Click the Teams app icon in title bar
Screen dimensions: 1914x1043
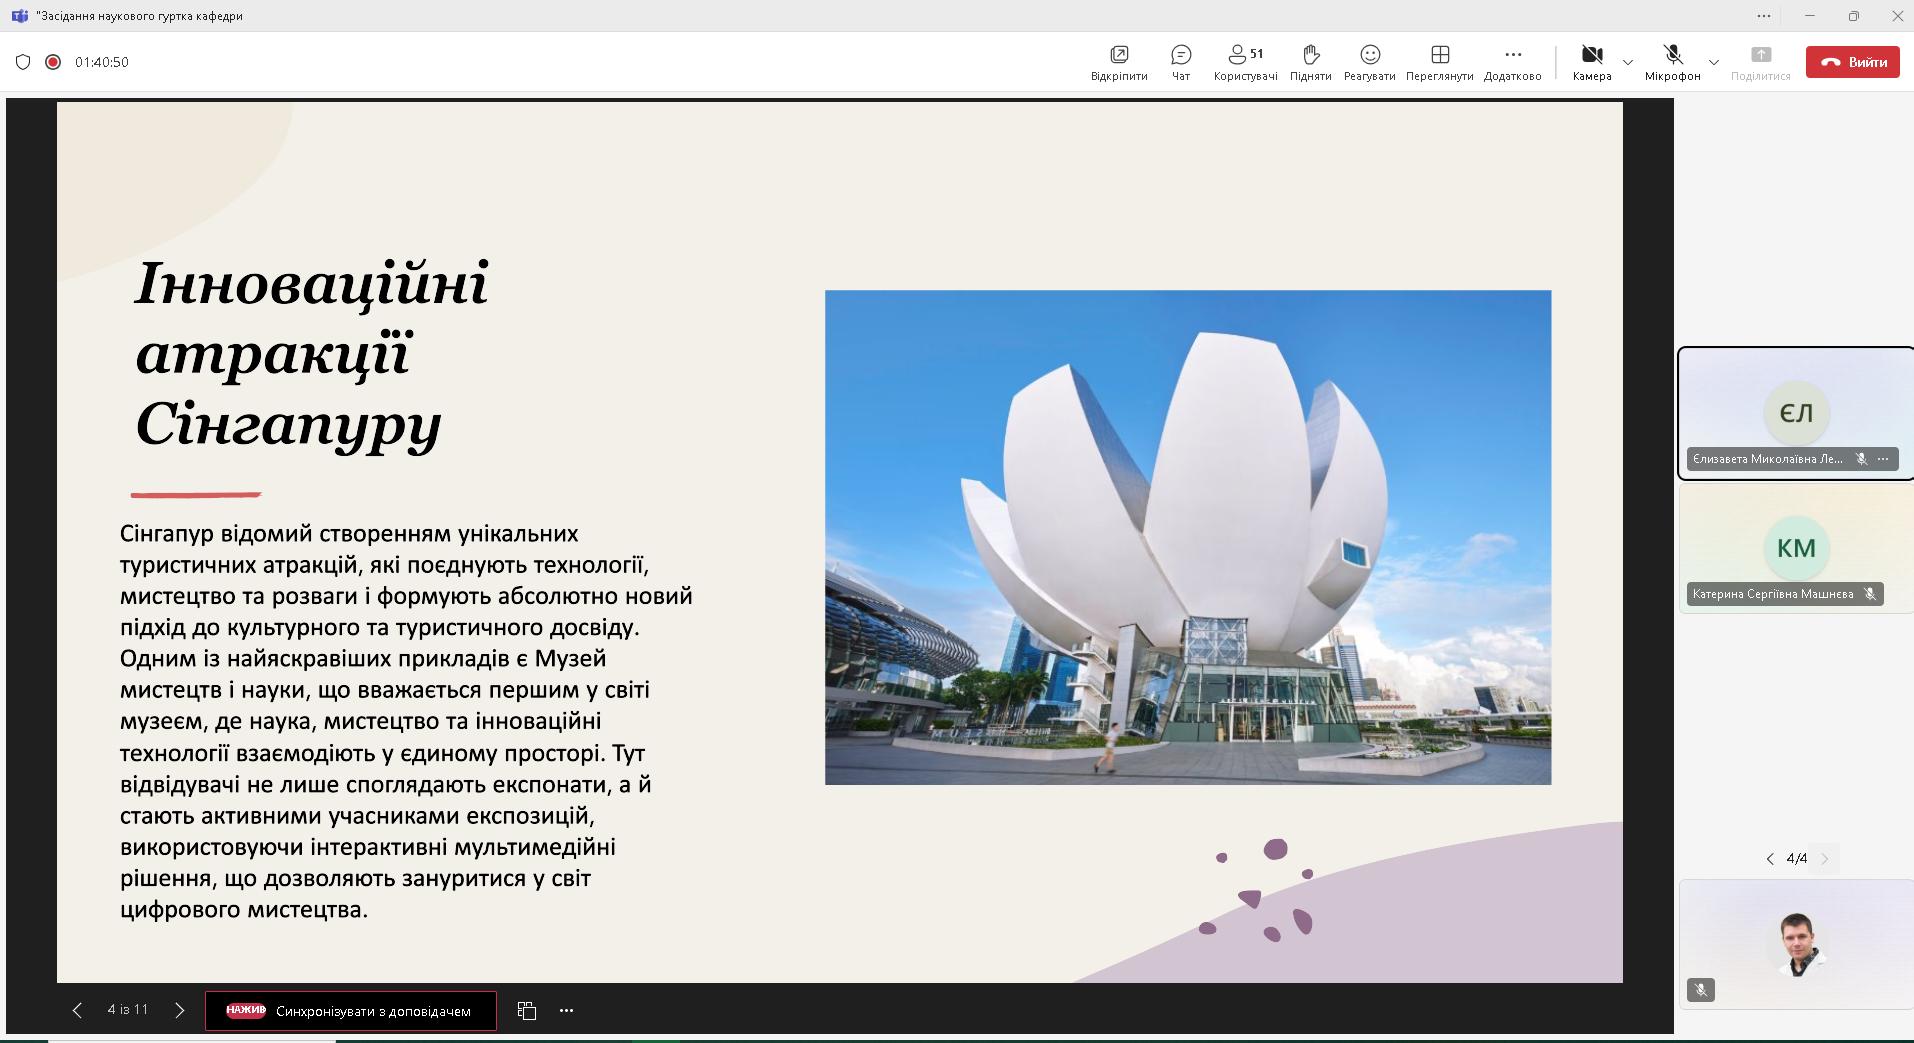pos(19,16)
